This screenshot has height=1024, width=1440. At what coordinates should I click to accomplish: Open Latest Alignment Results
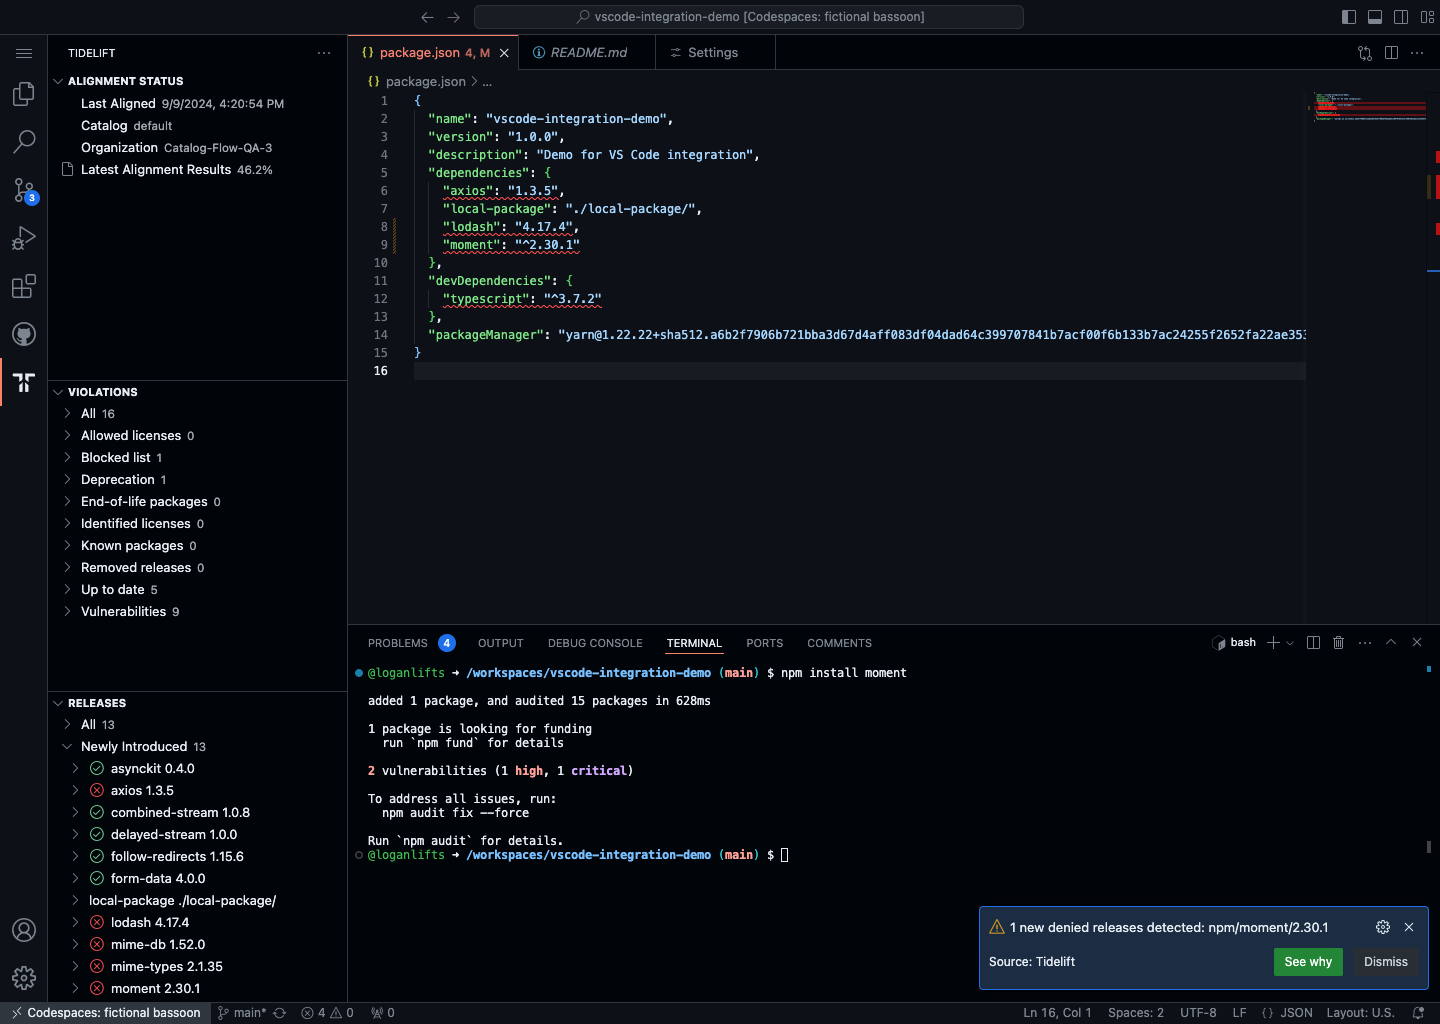[x=197, y=170]
